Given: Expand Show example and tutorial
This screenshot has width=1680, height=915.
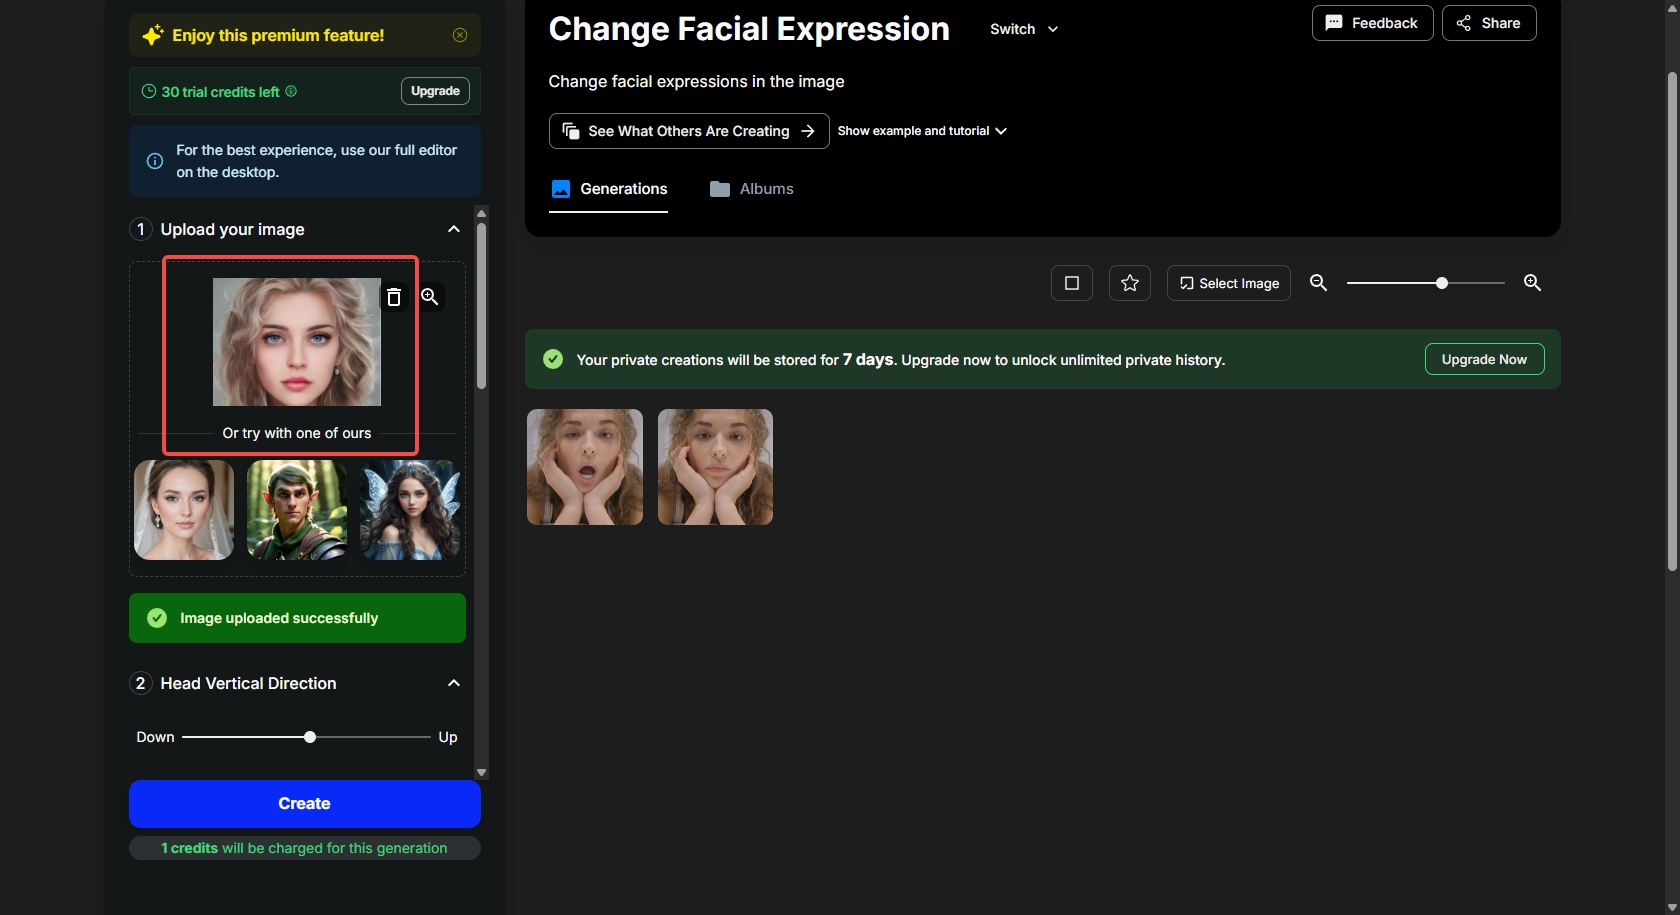Looking at the screenshot, I should point(922,131).
